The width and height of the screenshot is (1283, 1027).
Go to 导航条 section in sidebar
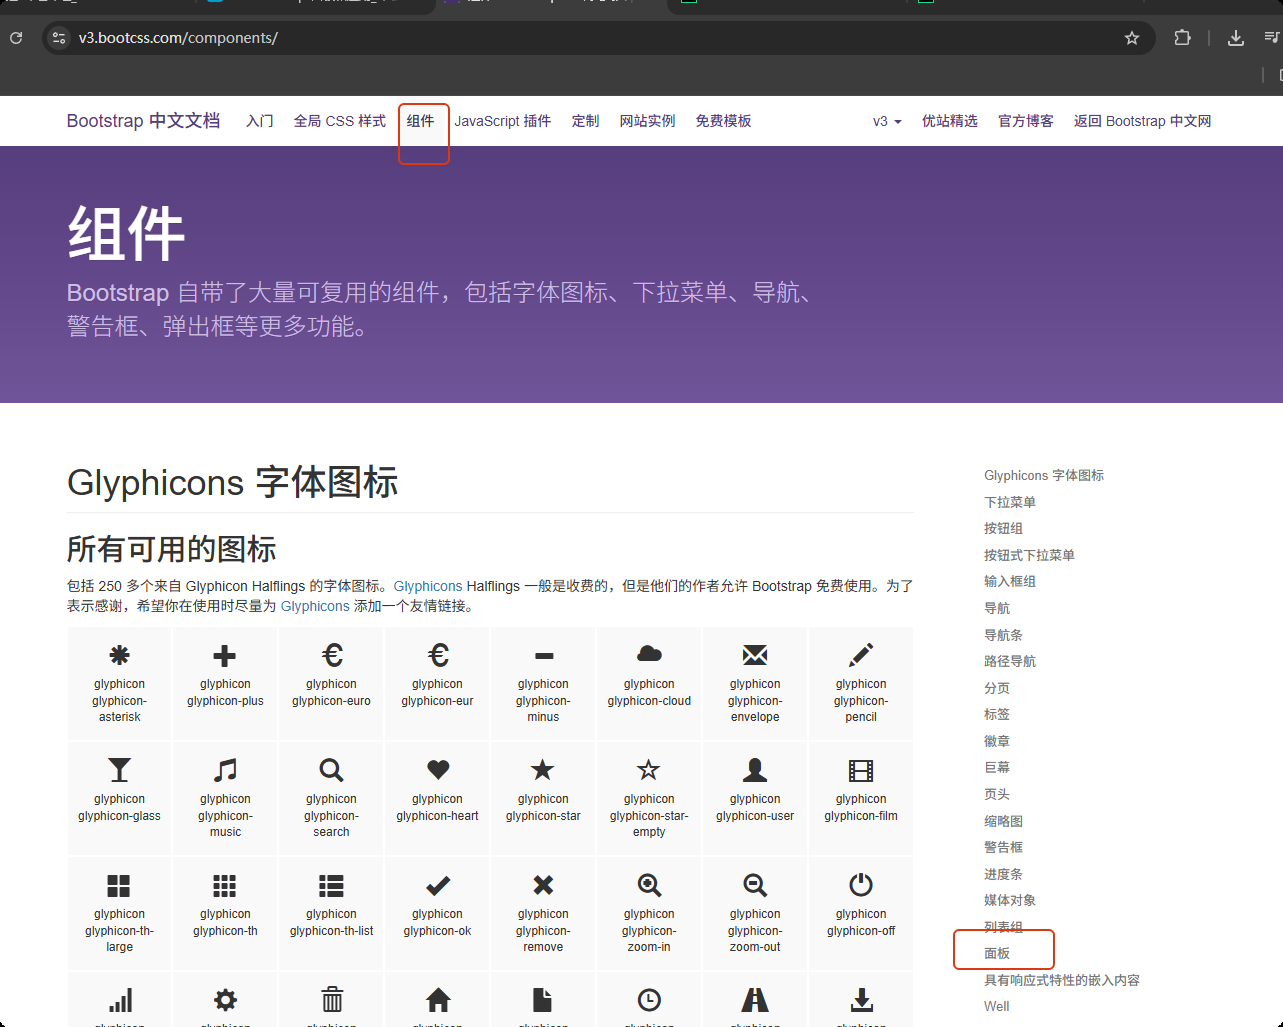1004,635
